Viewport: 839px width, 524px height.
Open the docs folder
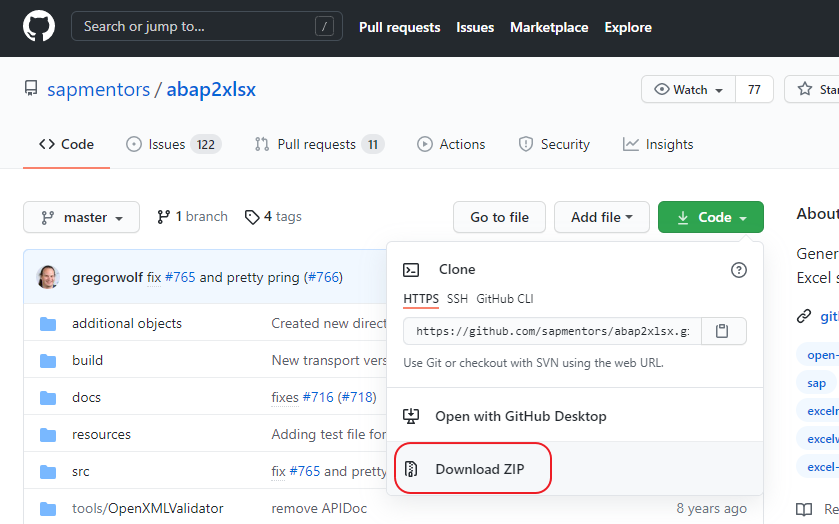coord(86,397)
